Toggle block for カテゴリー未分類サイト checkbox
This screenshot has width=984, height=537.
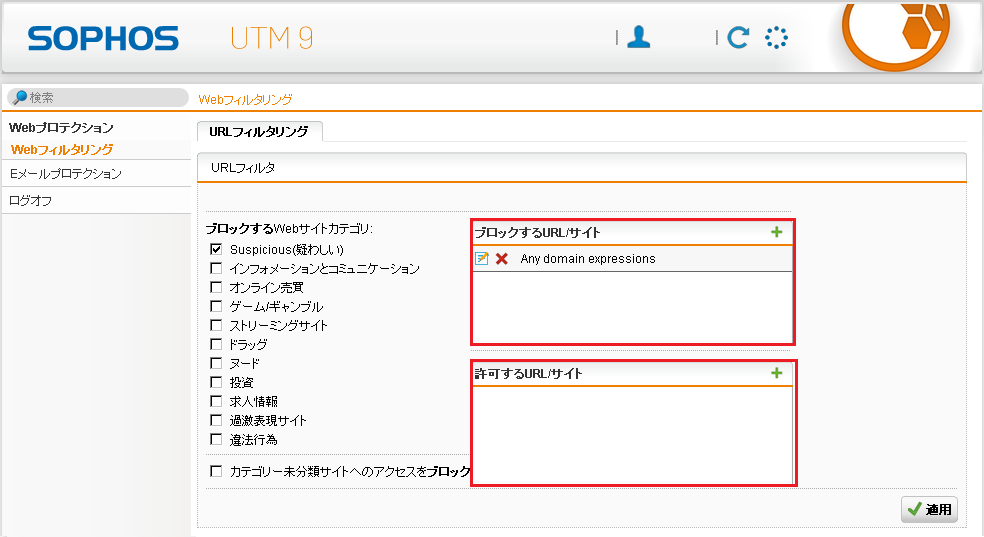coord(216,471)
